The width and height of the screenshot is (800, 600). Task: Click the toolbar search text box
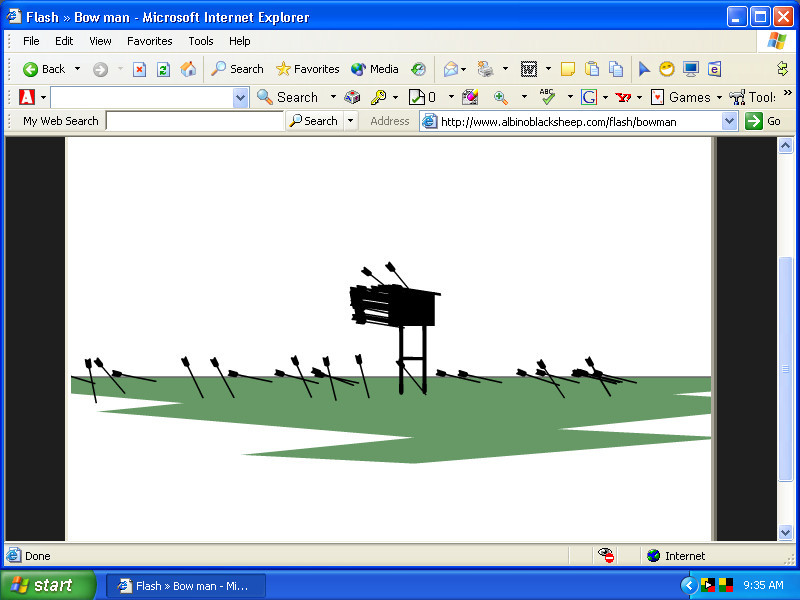pyautogui.click(x=142, y=97)
